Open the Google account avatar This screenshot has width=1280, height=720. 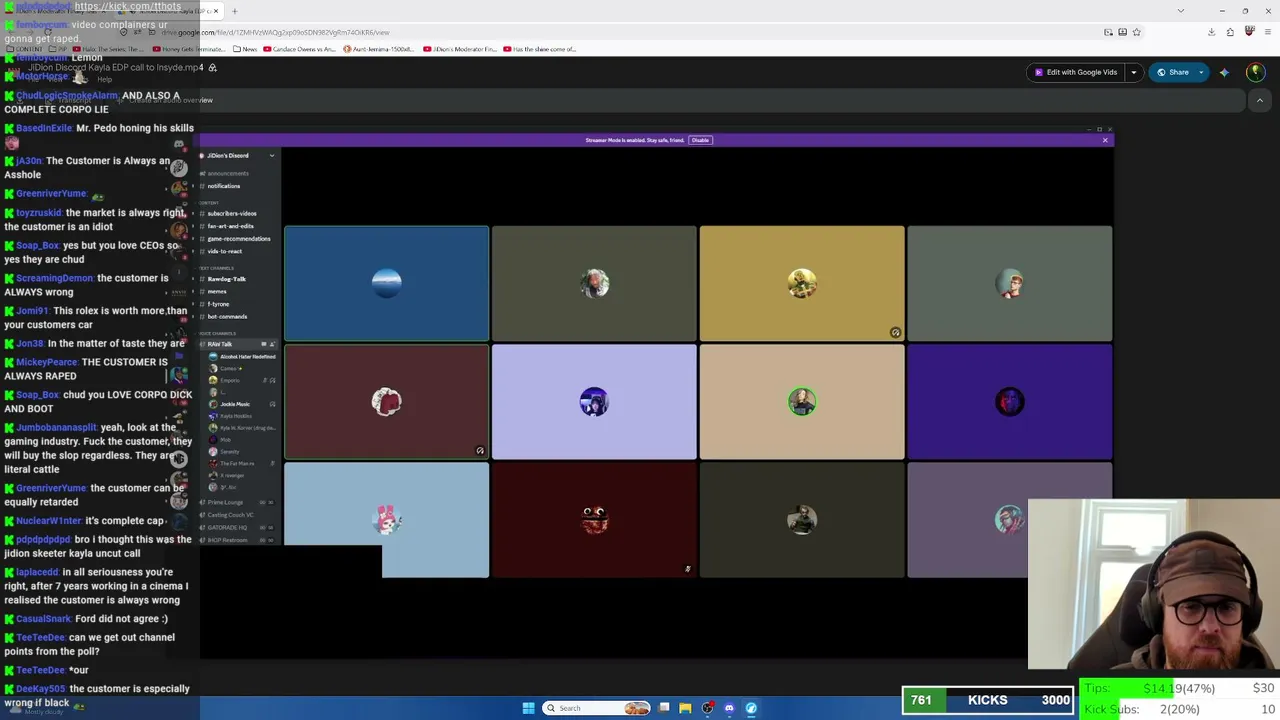1255,72
